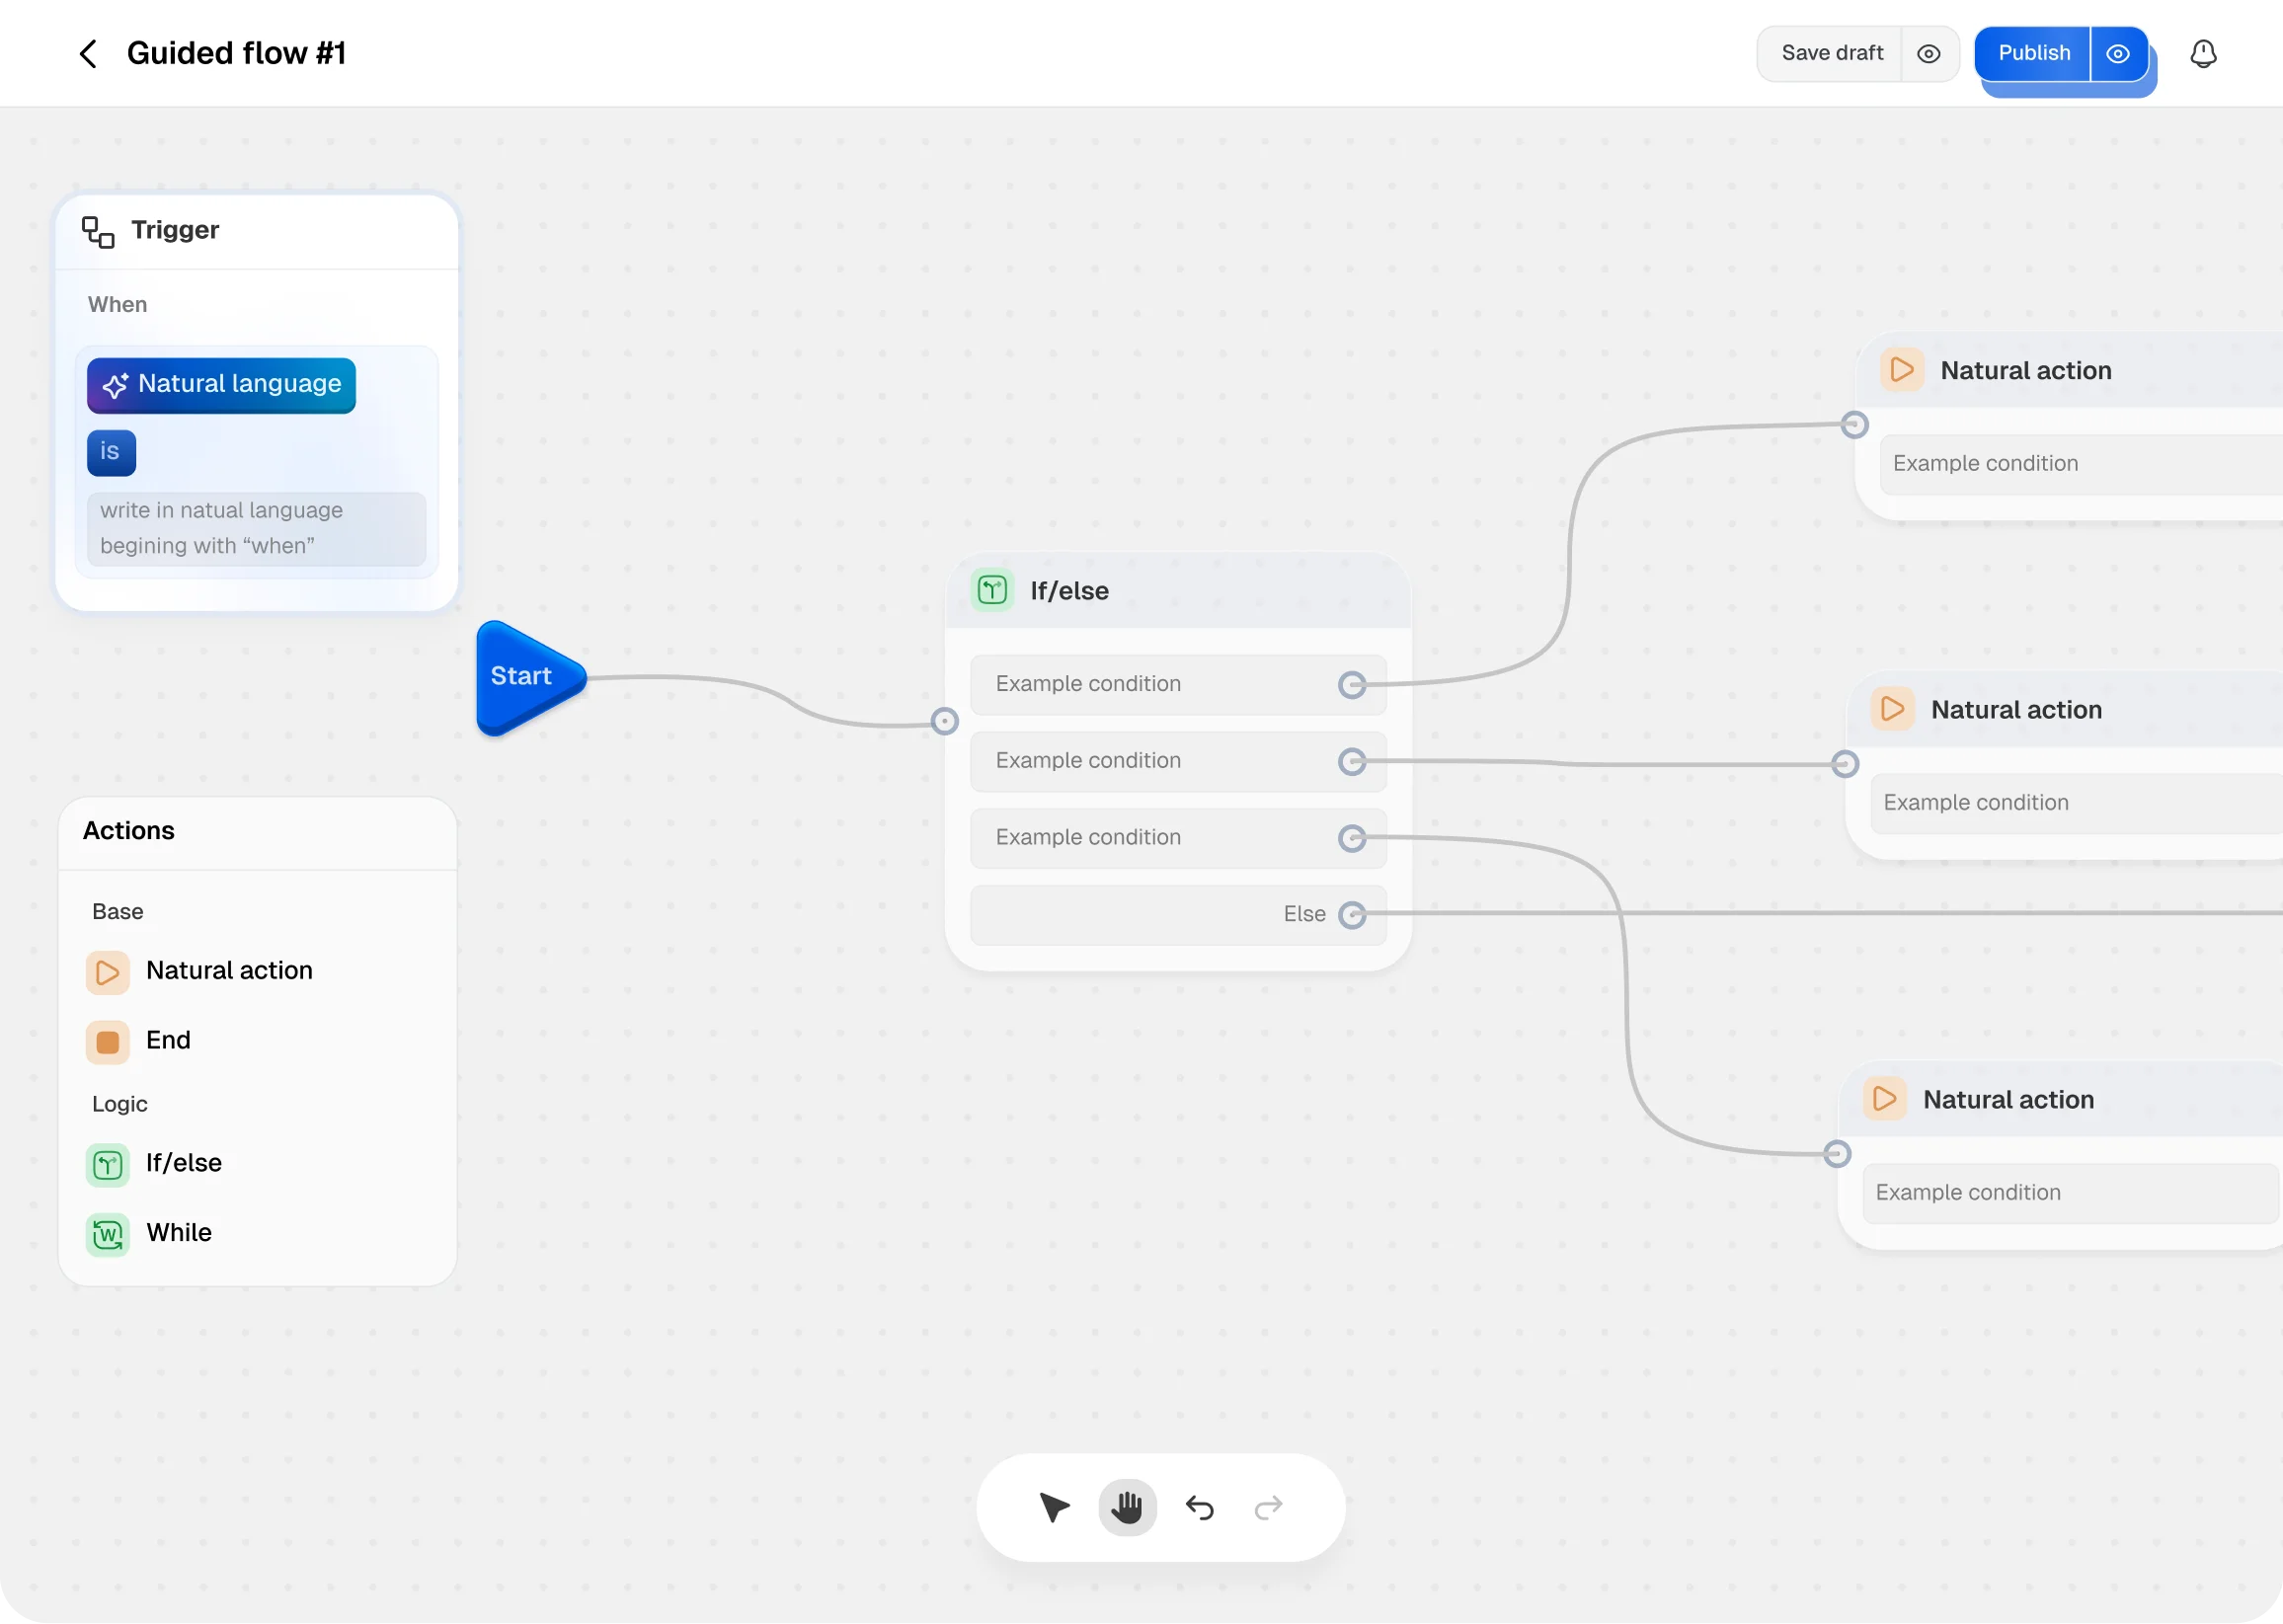This screenshot has height=1624, width=2283.
Task: Toggle preview eye next to Publish
Action: (2118, 54)
